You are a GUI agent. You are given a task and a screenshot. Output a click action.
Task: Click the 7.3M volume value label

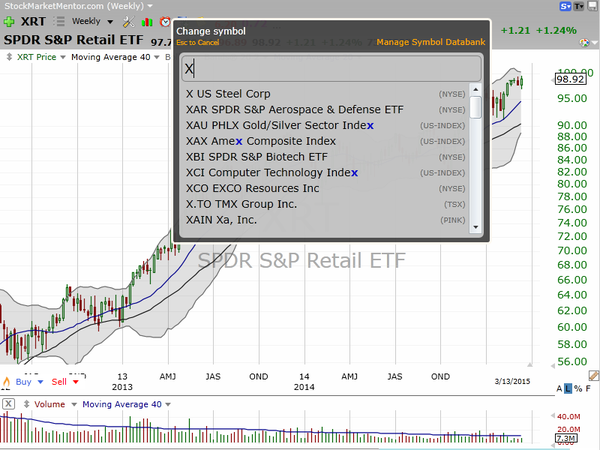(566, 439)
